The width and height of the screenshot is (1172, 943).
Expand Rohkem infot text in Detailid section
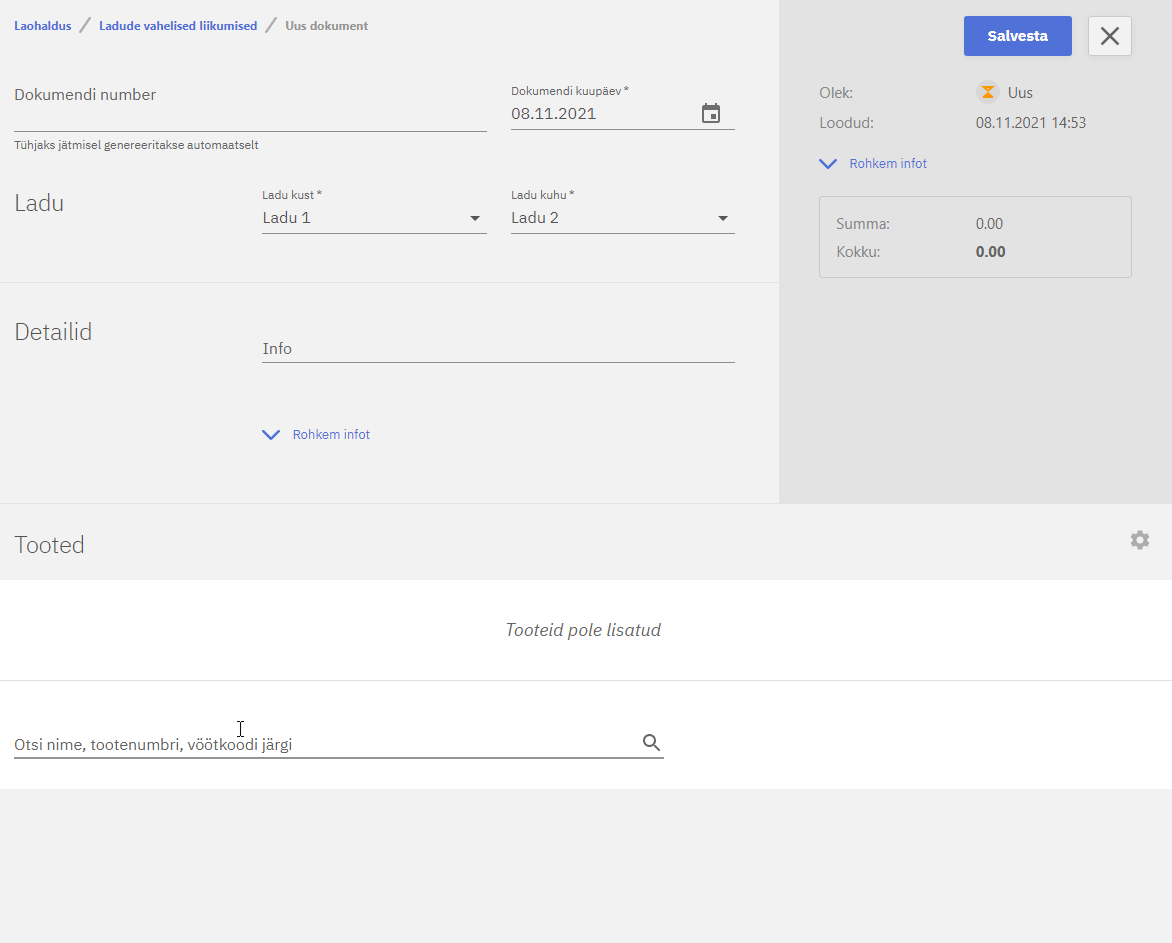(331, 435)
